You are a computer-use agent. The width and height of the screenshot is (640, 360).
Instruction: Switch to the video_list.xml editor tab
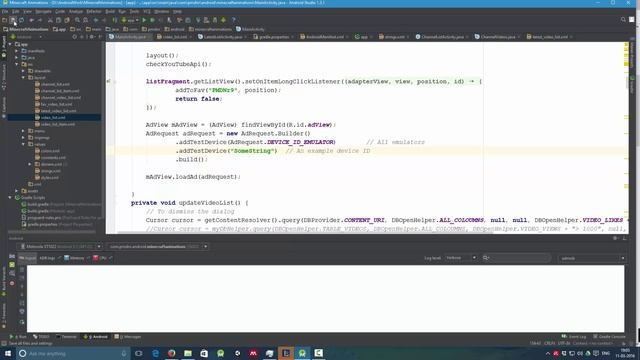click(175, 37)
